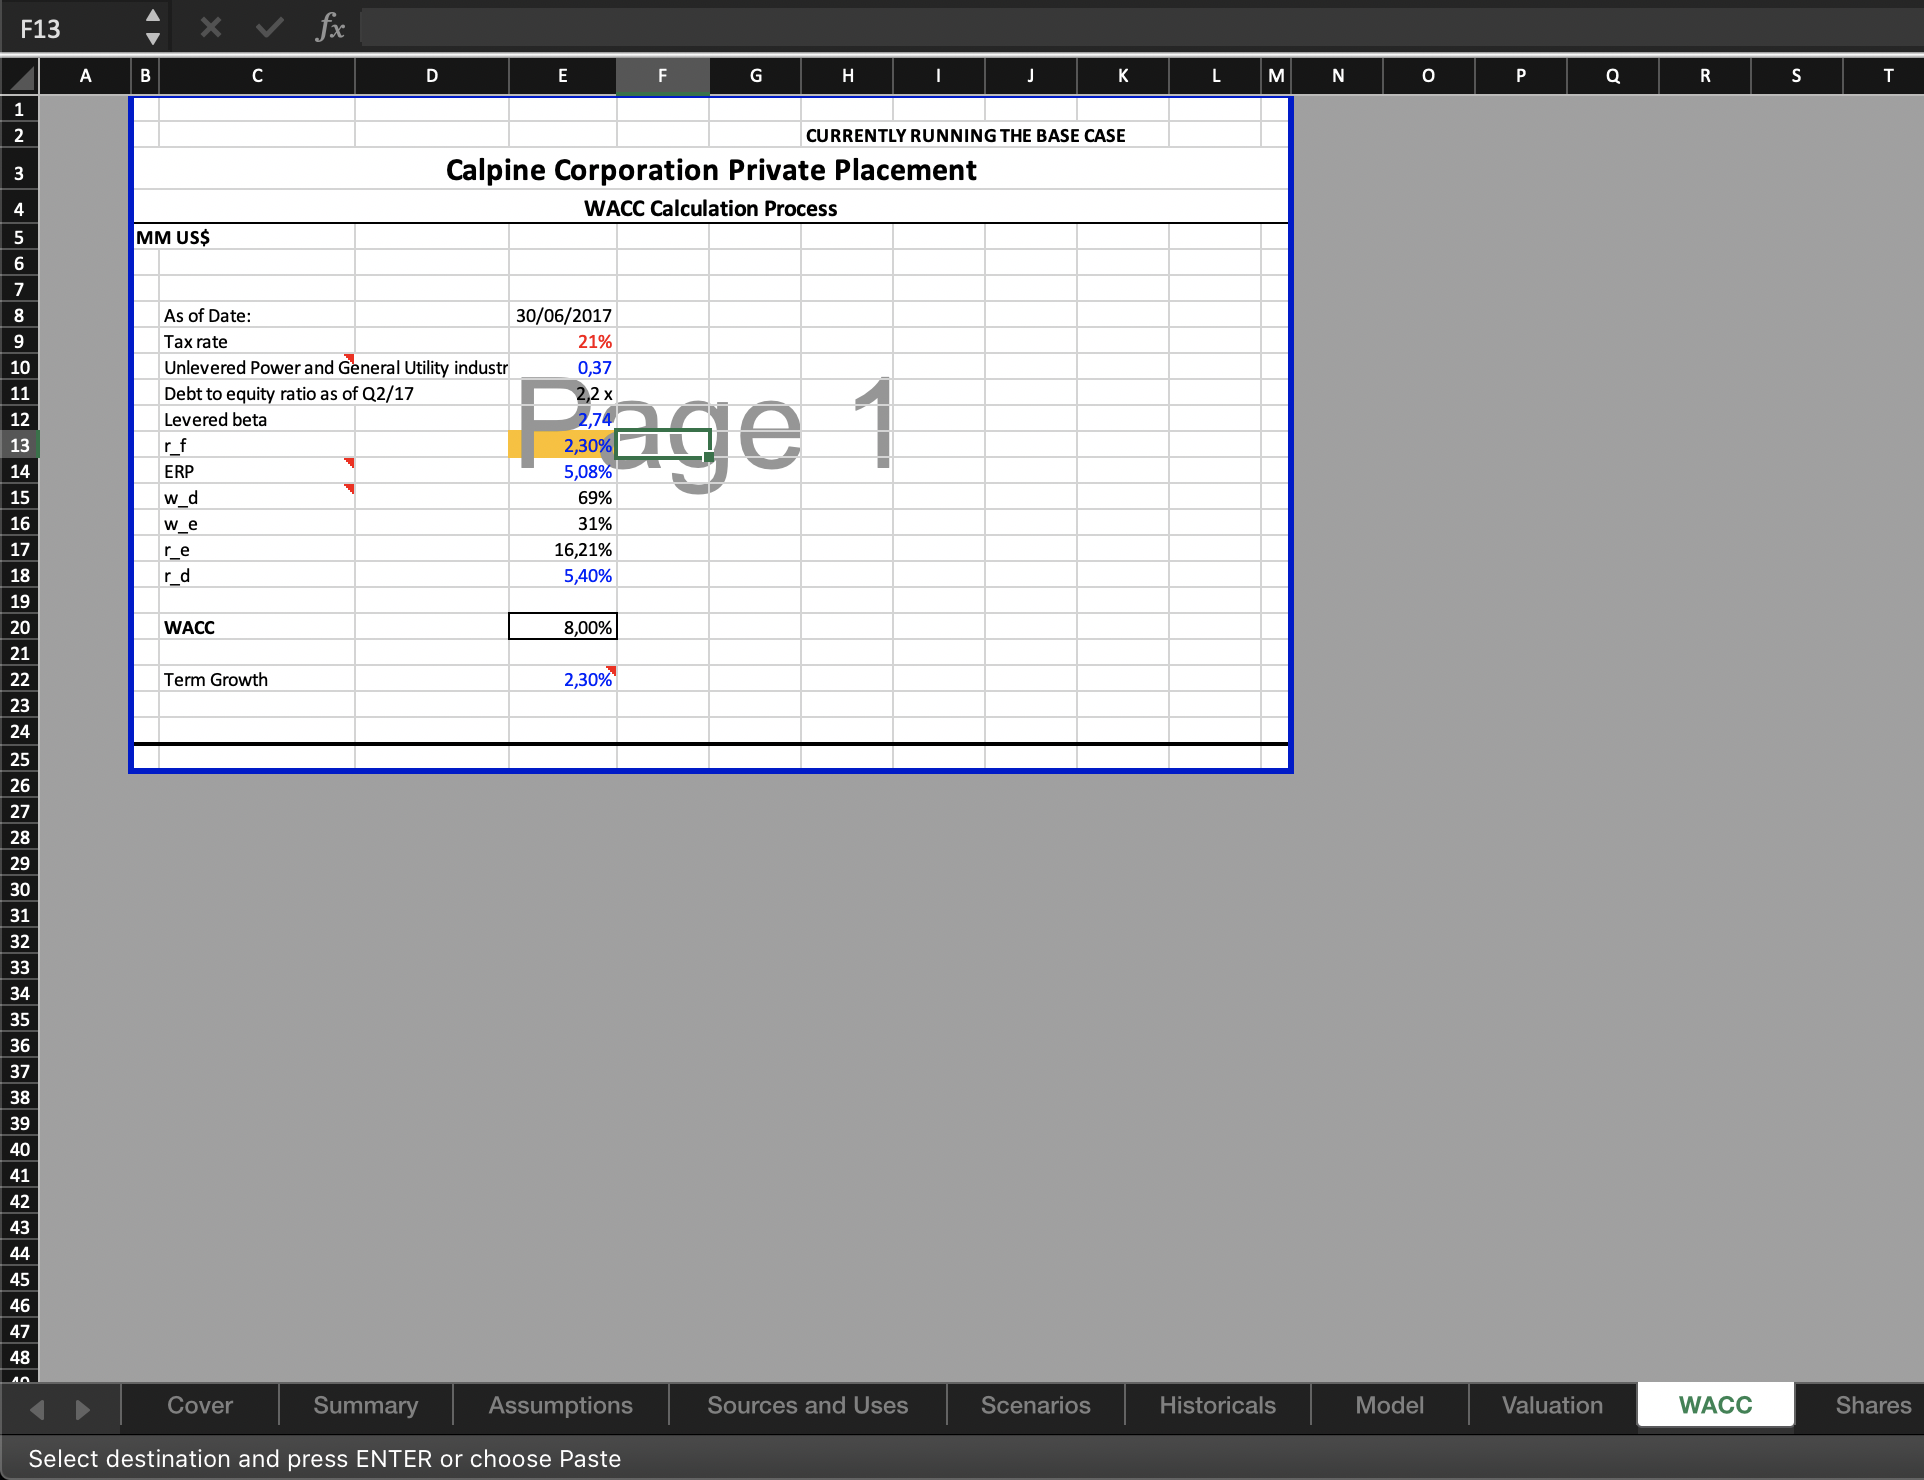Click the 'Levered beta' label cell
This screenshot has width=1924, height=1480.
tap(215, 419)
